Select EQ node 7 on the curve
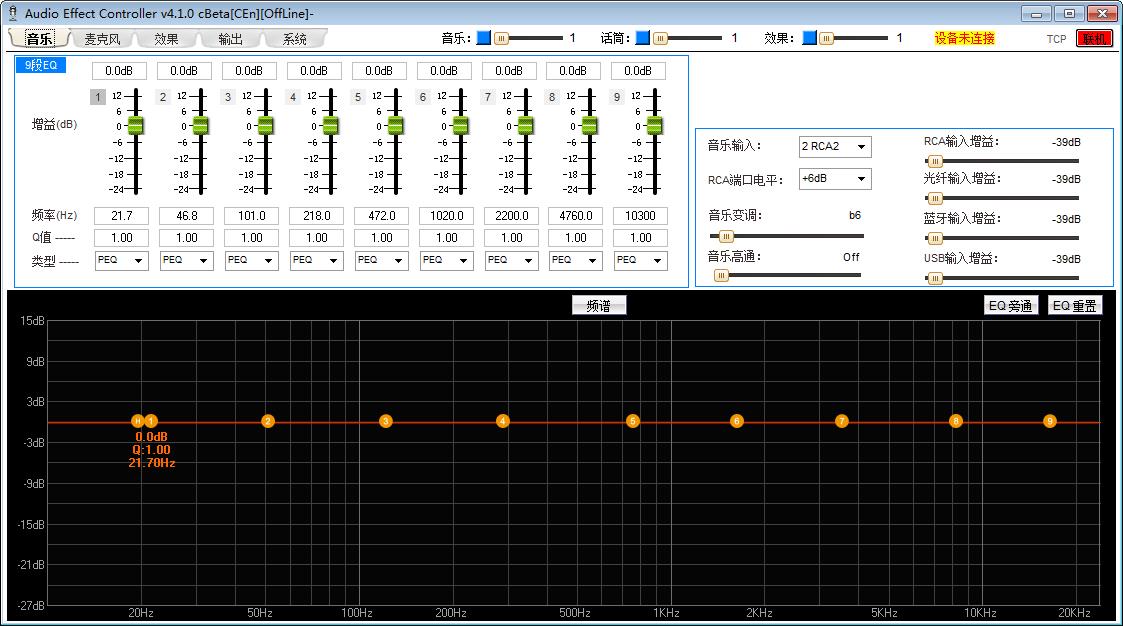This screenshot has height=626, width=1123. tap(841, 421)
